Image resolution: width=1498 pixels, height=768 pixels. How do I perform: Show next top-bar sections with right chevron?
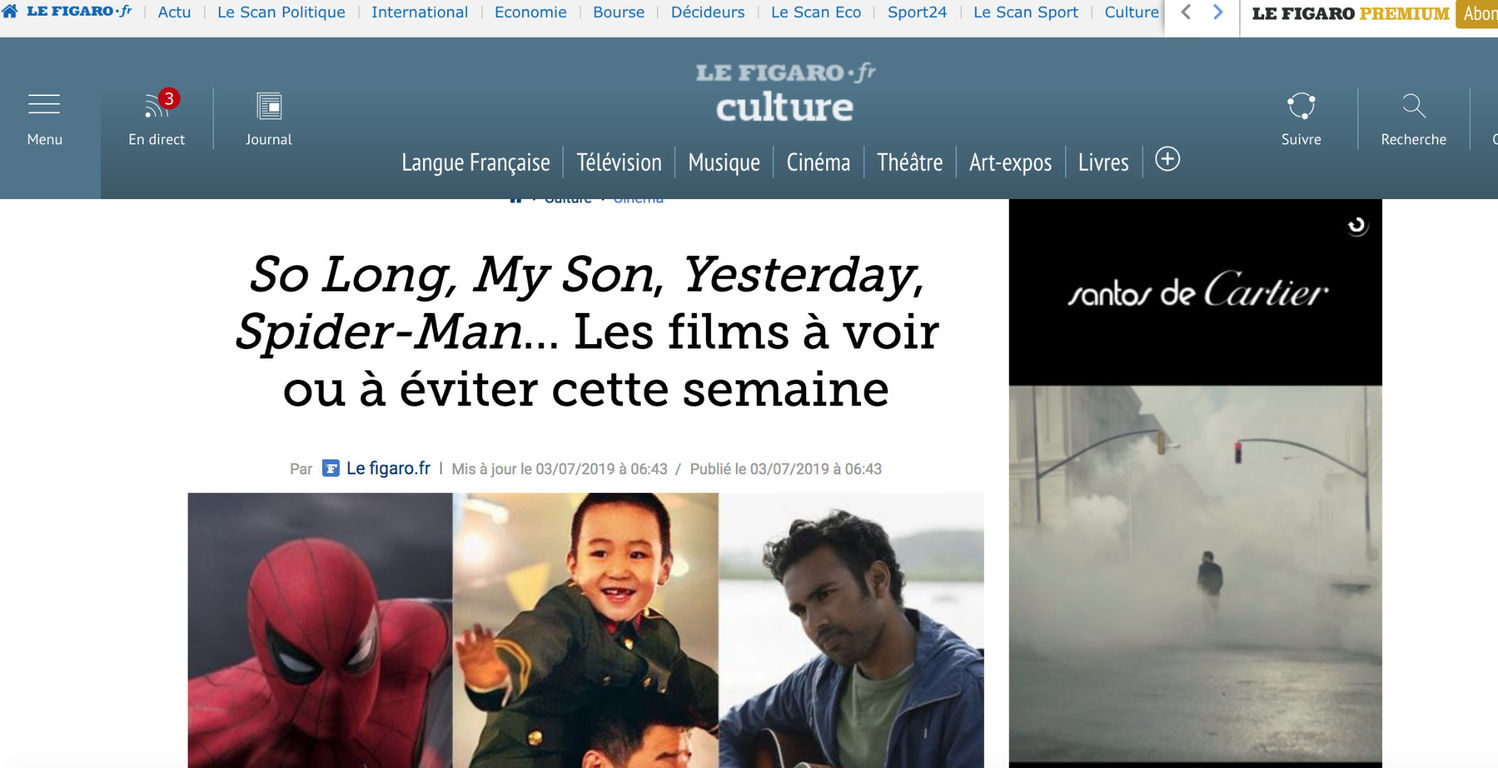tap(1217, 12)
